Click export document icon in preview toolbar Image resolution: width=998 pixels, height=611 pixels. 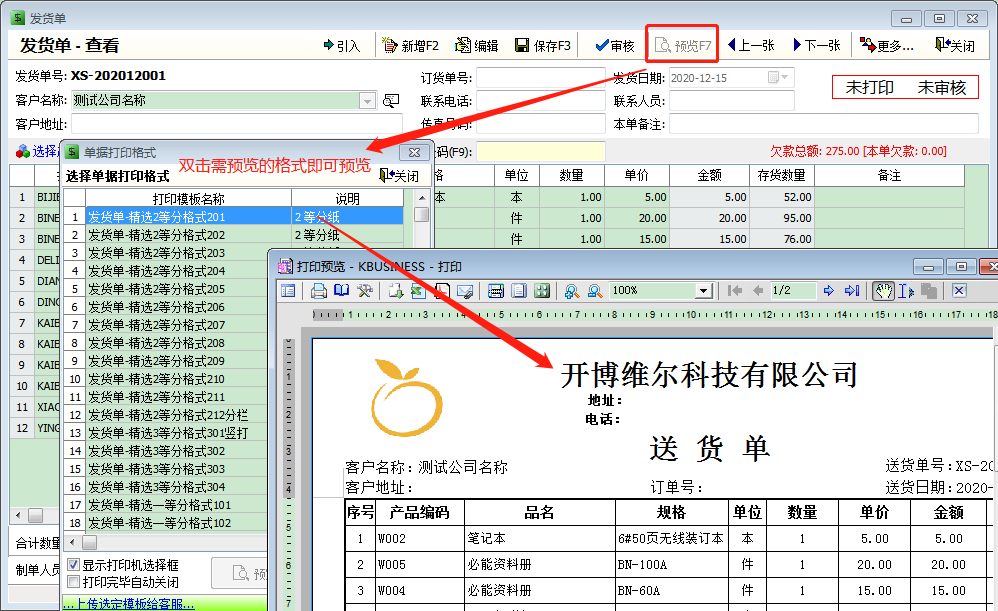point(396,291)
